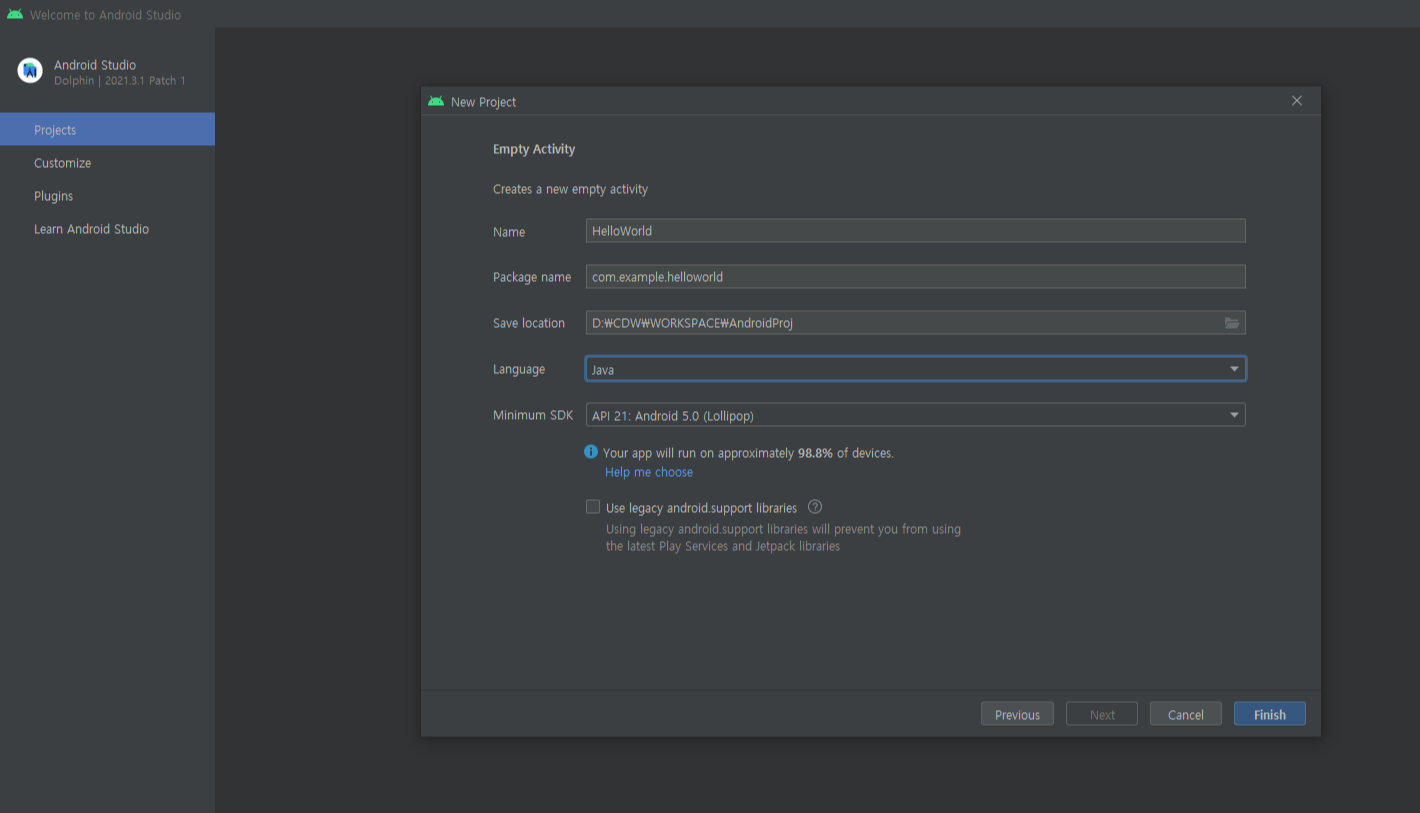Click the Finish button
Viewport: 1420px width, 813px height.
click(x=1270, y=714)
